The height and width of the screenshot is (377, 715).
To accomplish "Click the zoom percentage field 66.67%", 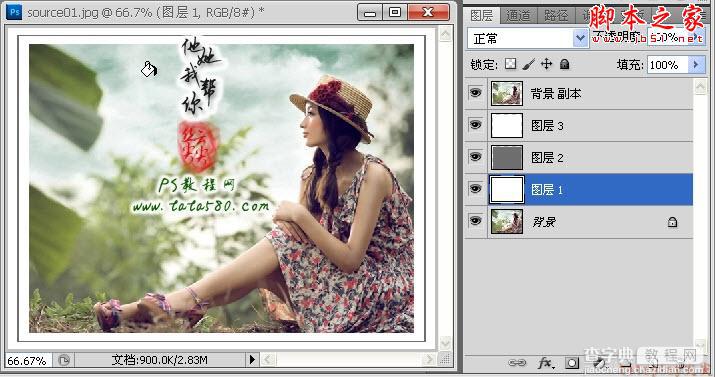I will (27, 361).
